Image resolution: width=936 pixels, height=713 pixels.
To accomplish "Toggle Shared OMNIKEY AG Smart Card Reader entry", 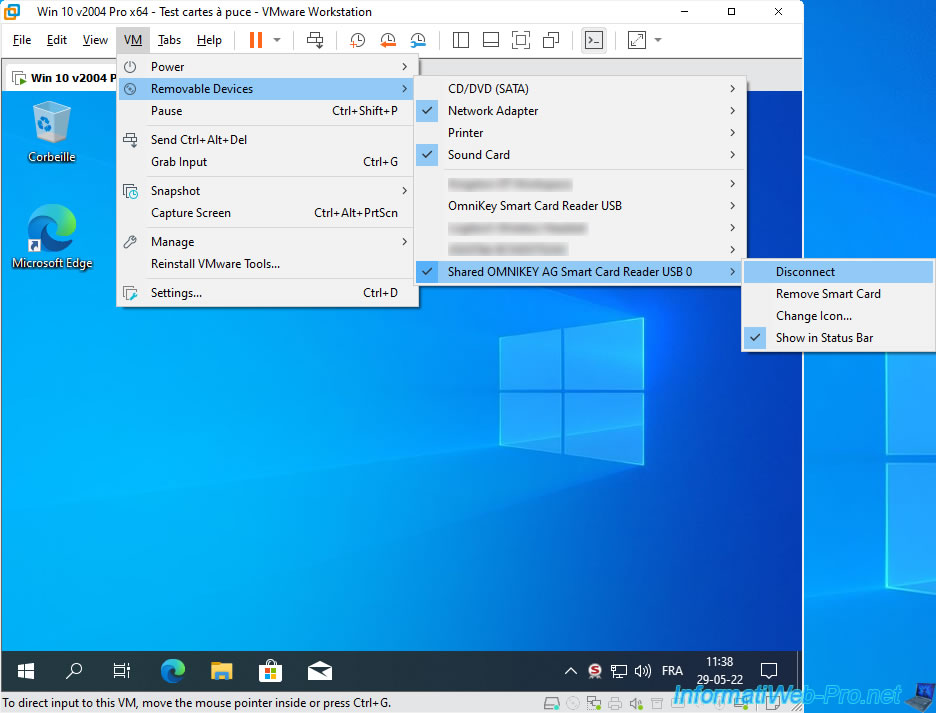I will (579, 272).
